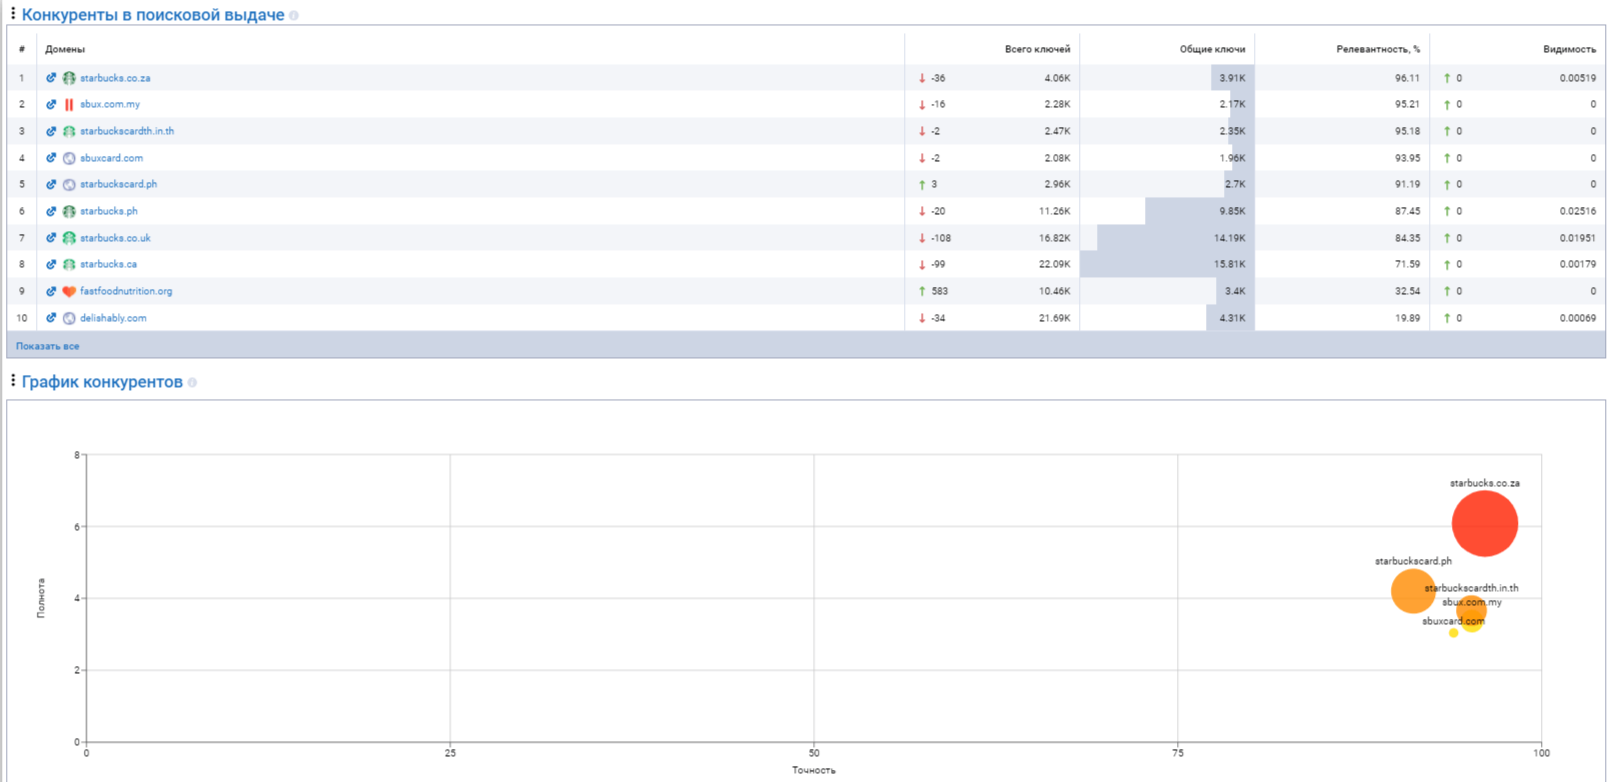Click info icon next to График конкурентов
This screenshot has height=782, width=1610.
tap(192, 383)
